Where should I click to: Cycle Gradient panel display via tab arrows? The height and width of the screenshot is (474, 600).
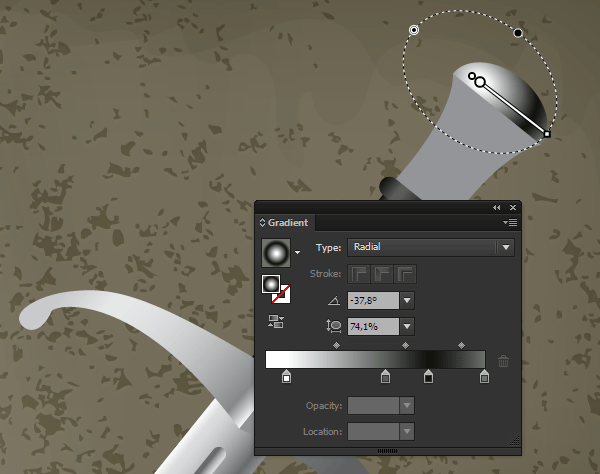tap(262, 223)
